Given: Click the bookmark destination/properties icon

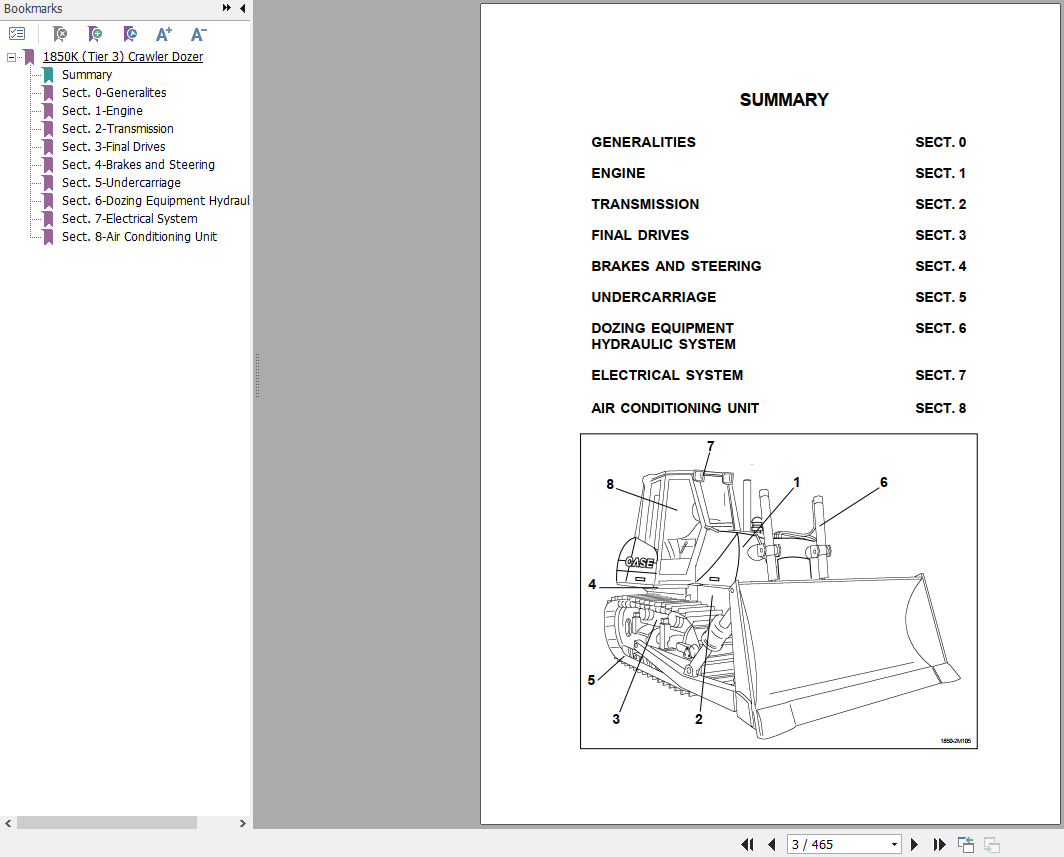Looking at the screenshot, I should point(130,34).
